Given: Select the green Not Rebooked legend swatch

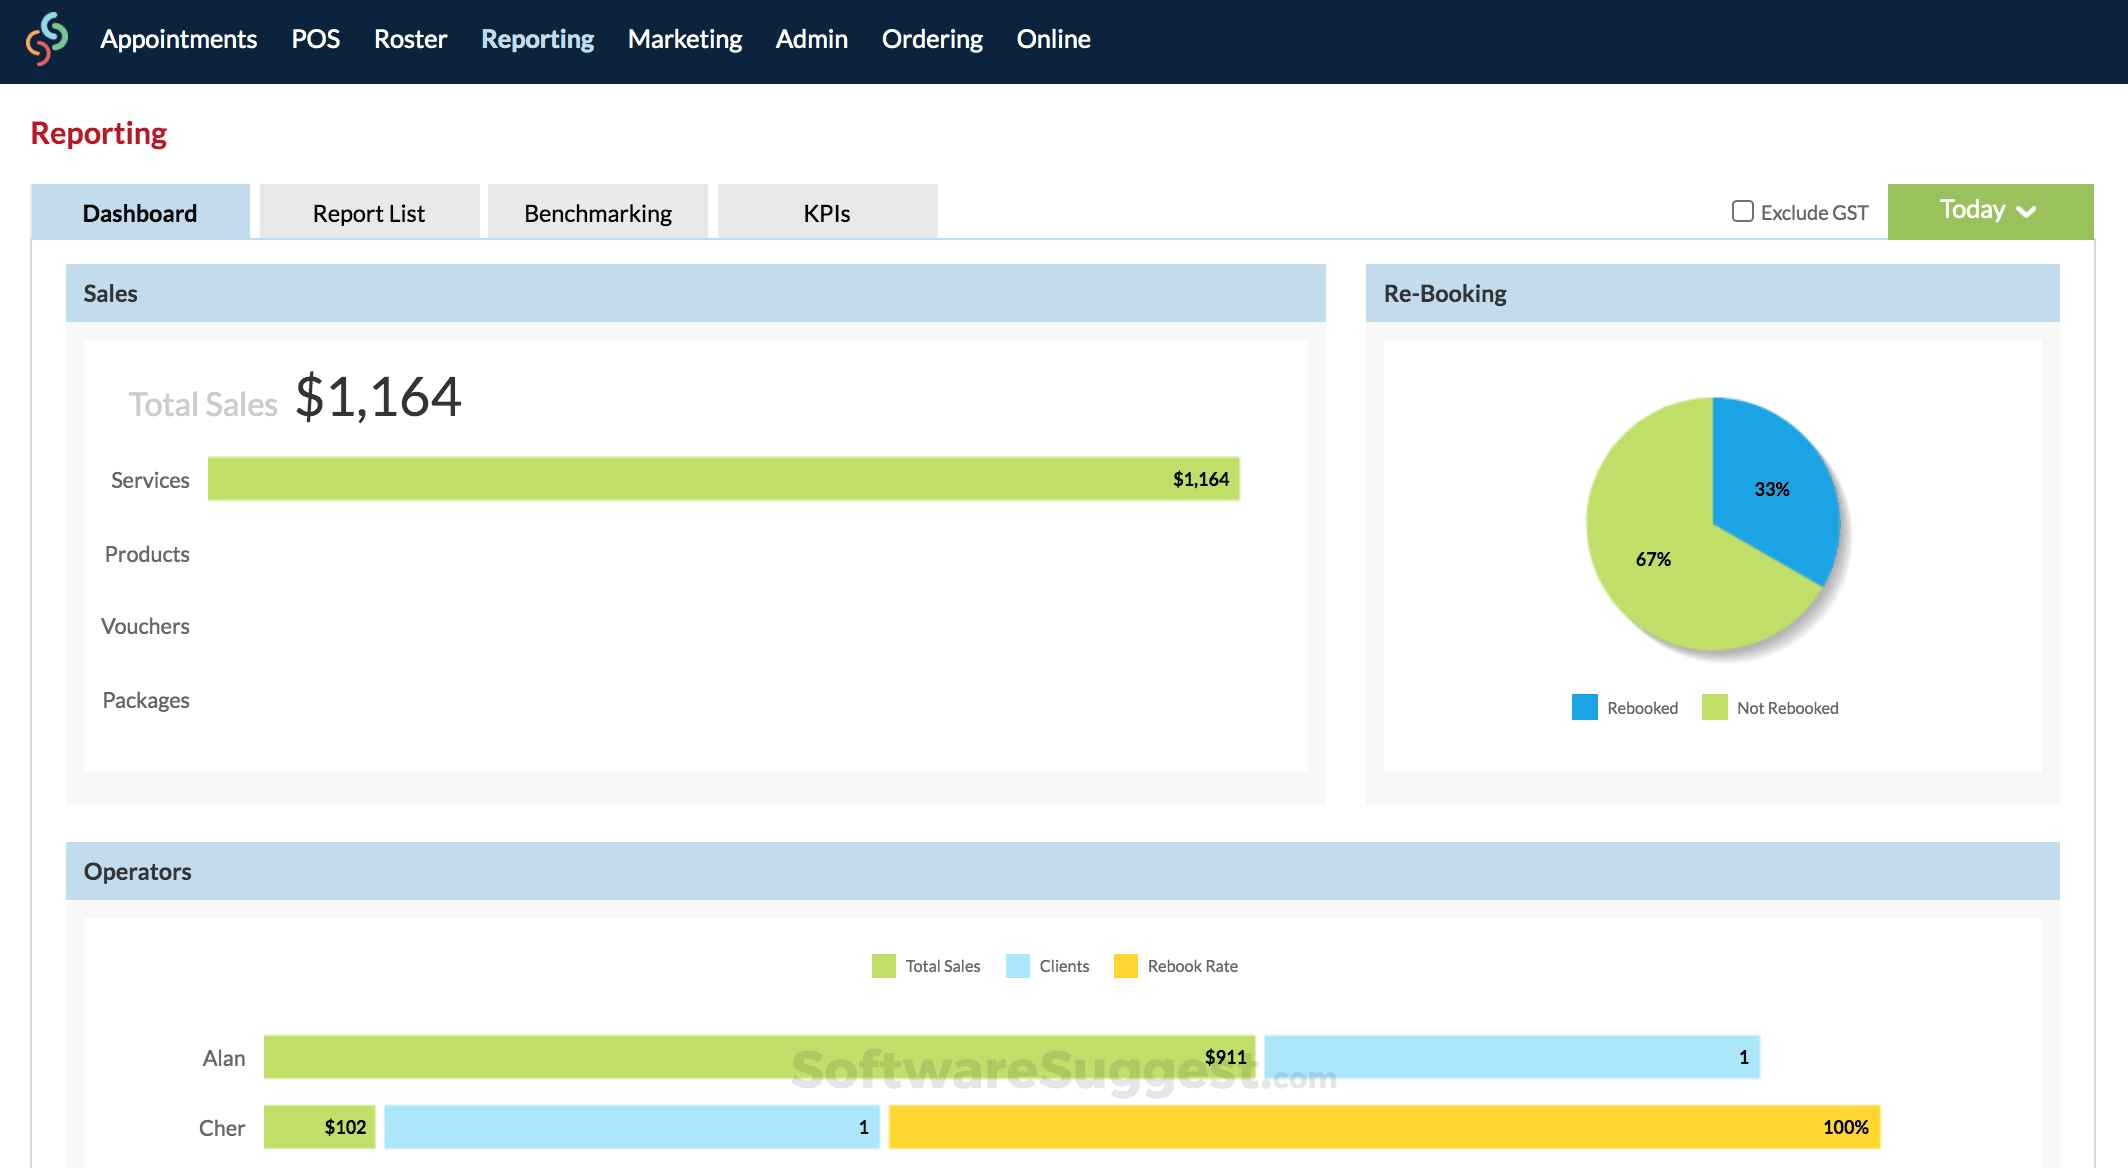Looking at the screenshot, I should [1714, 707].
